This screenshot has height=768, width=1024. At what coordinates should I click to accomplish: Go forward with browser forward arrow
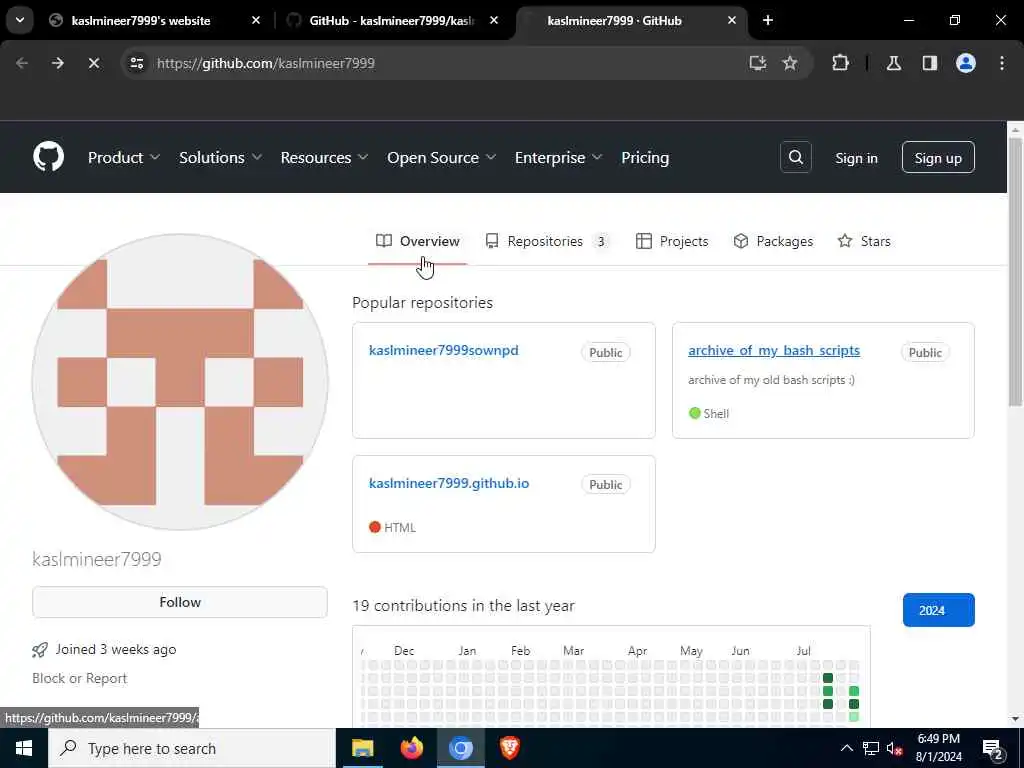[x=58, y=63]
